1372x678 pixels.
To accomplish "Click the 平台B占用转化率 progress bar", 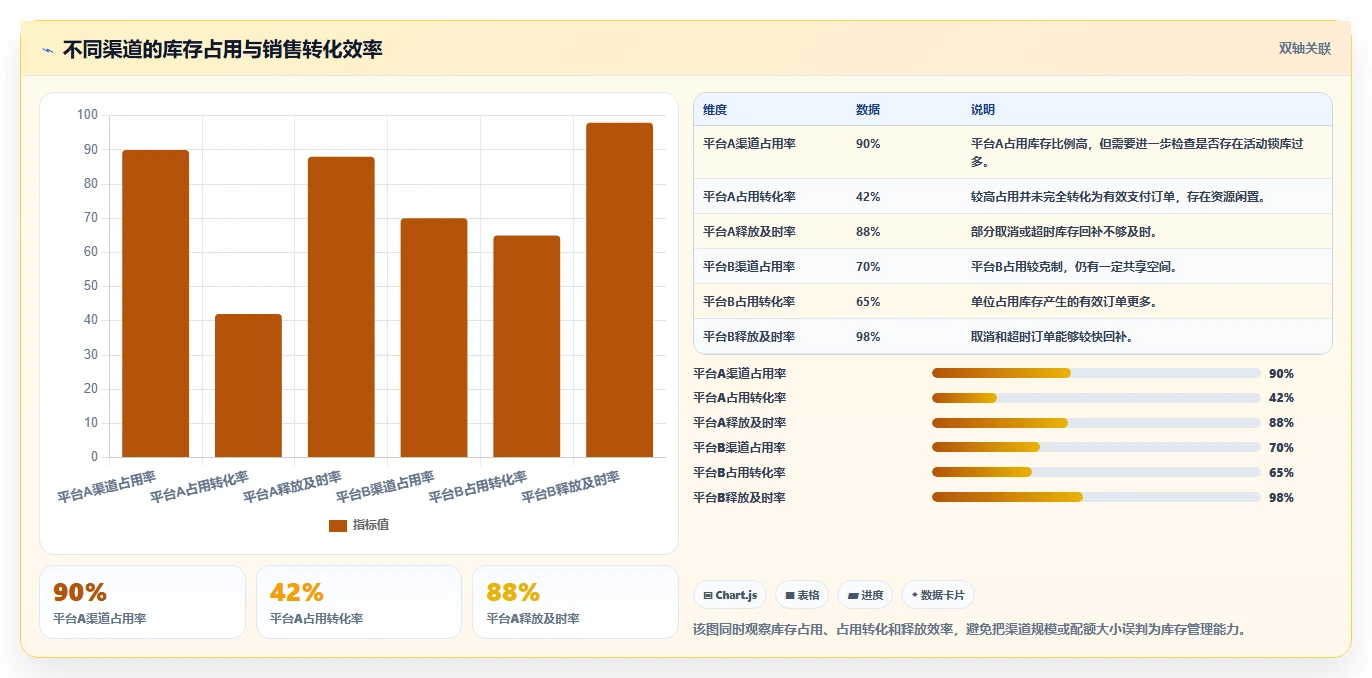I will (x=1096, y=472).
